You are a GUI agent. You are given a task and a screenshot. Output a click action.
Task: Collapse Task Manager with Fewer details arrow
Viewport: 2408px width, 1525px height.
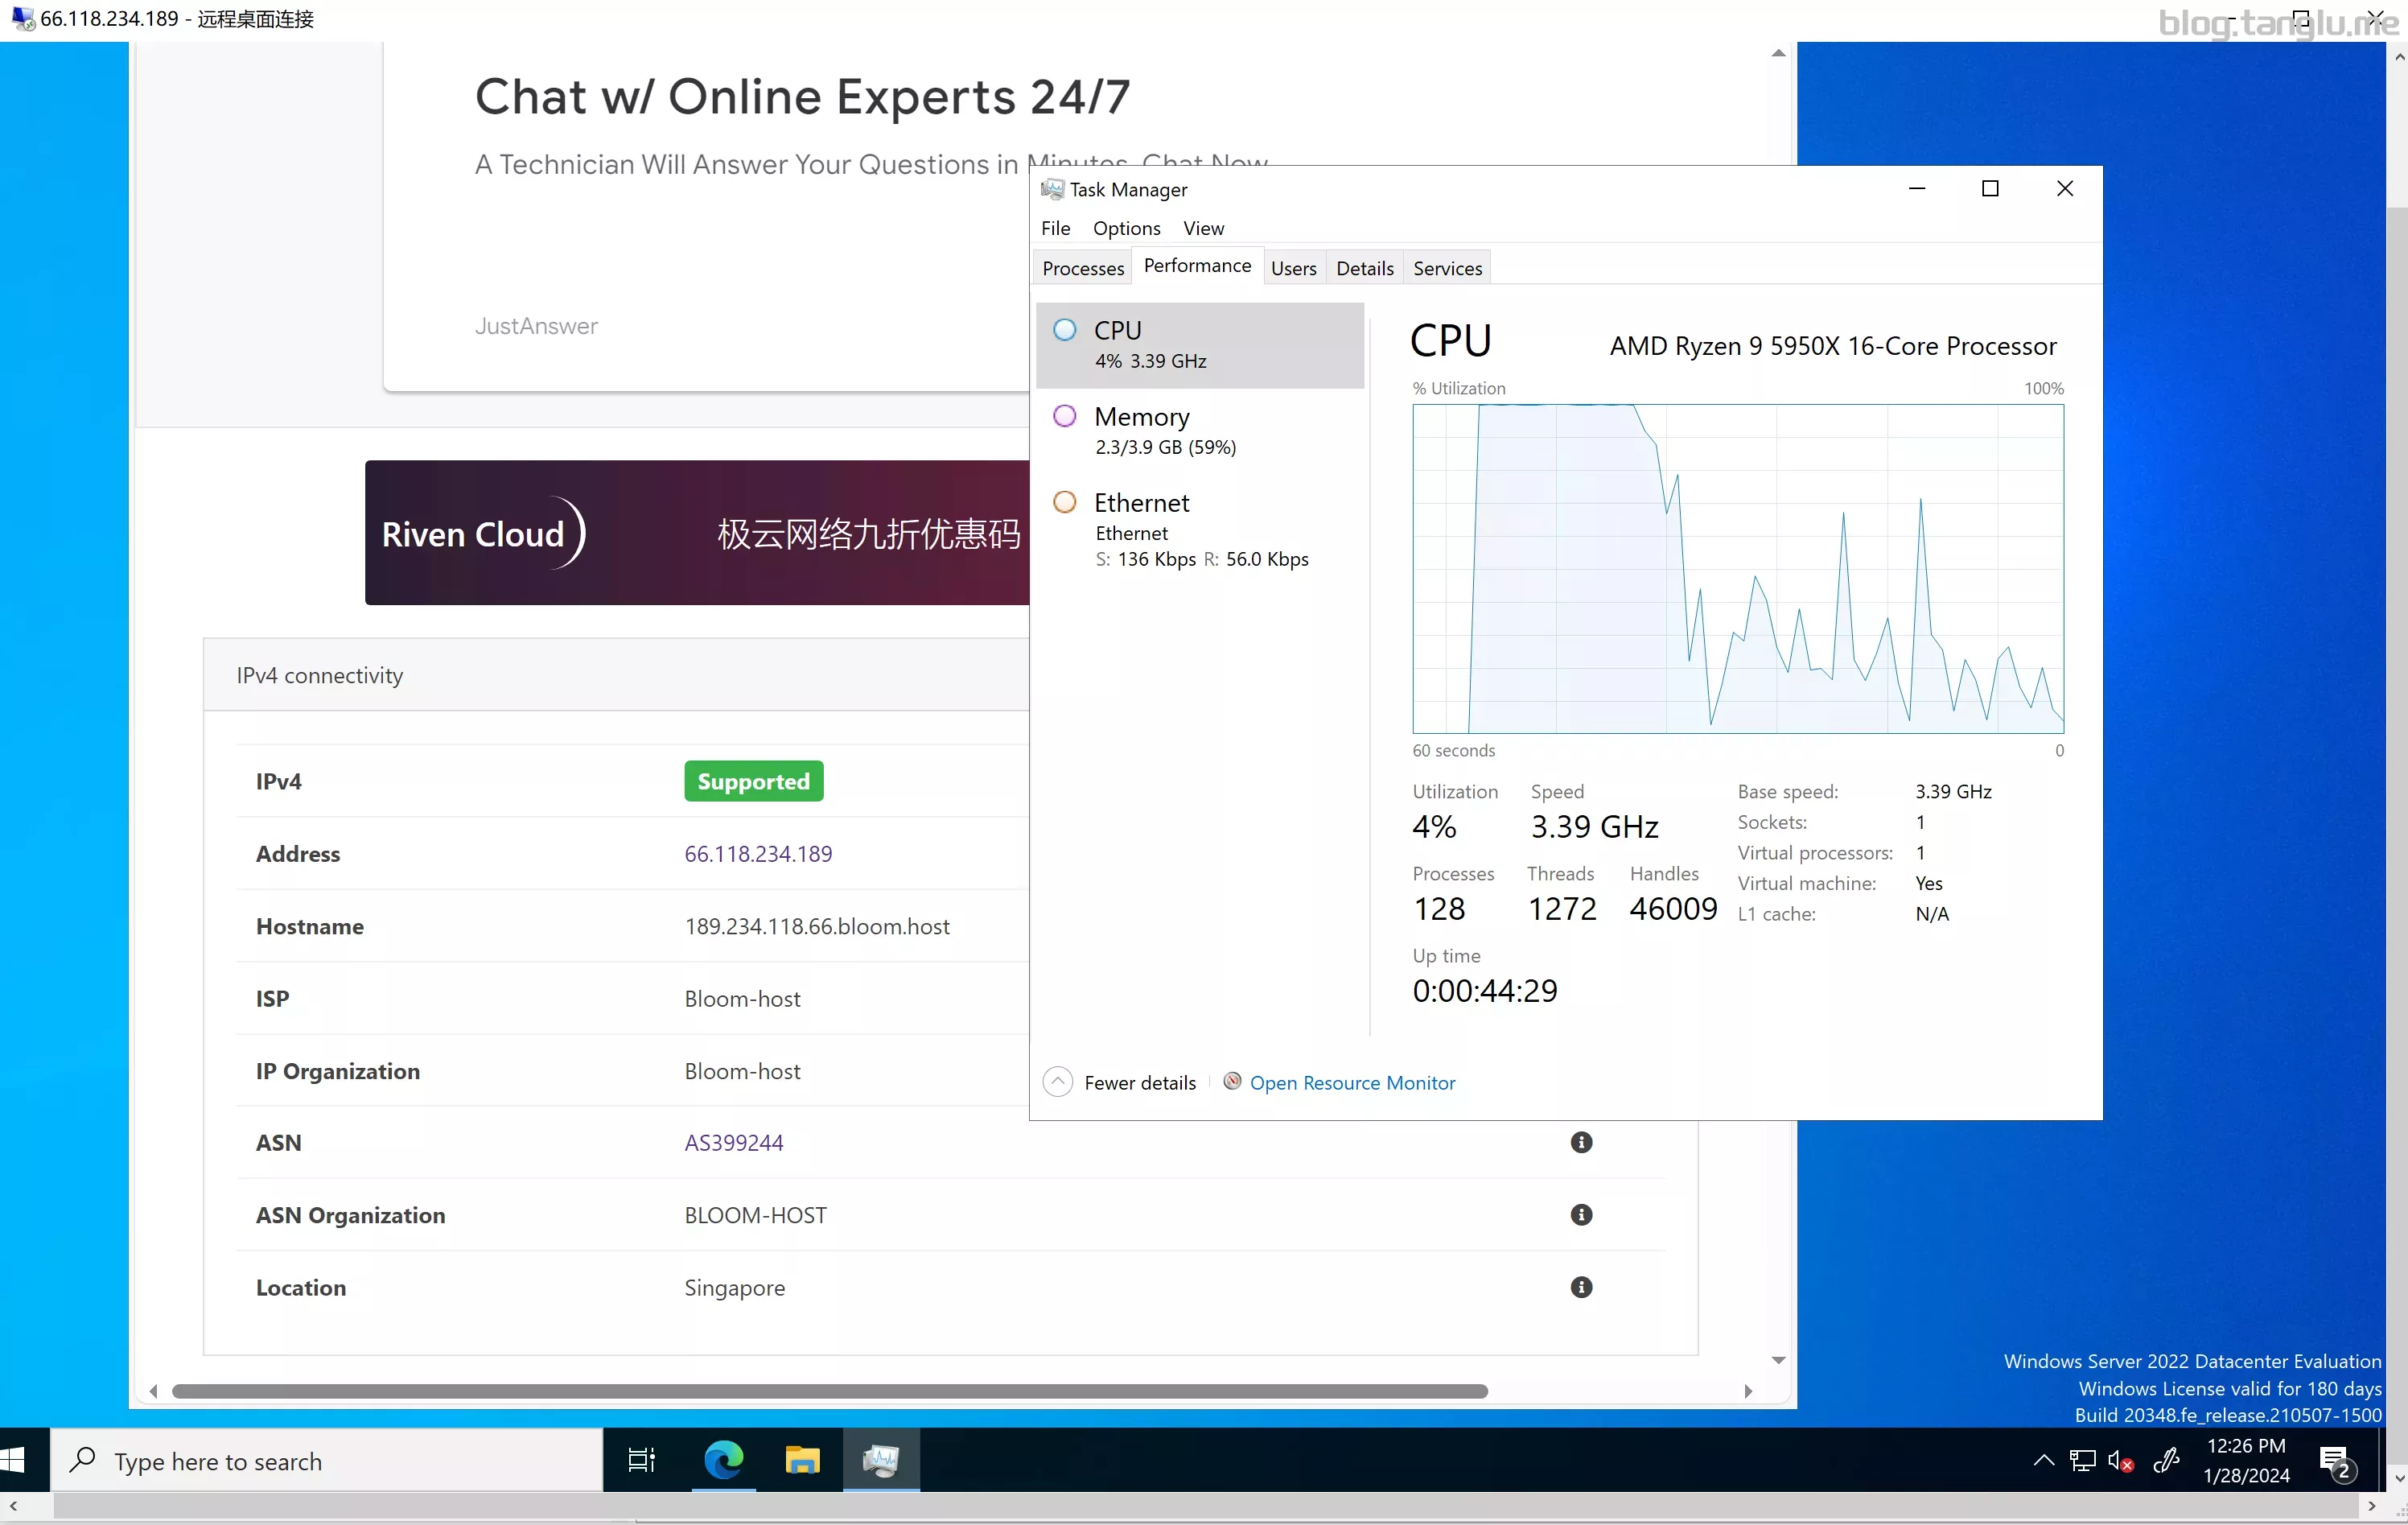point(1057,1081)
